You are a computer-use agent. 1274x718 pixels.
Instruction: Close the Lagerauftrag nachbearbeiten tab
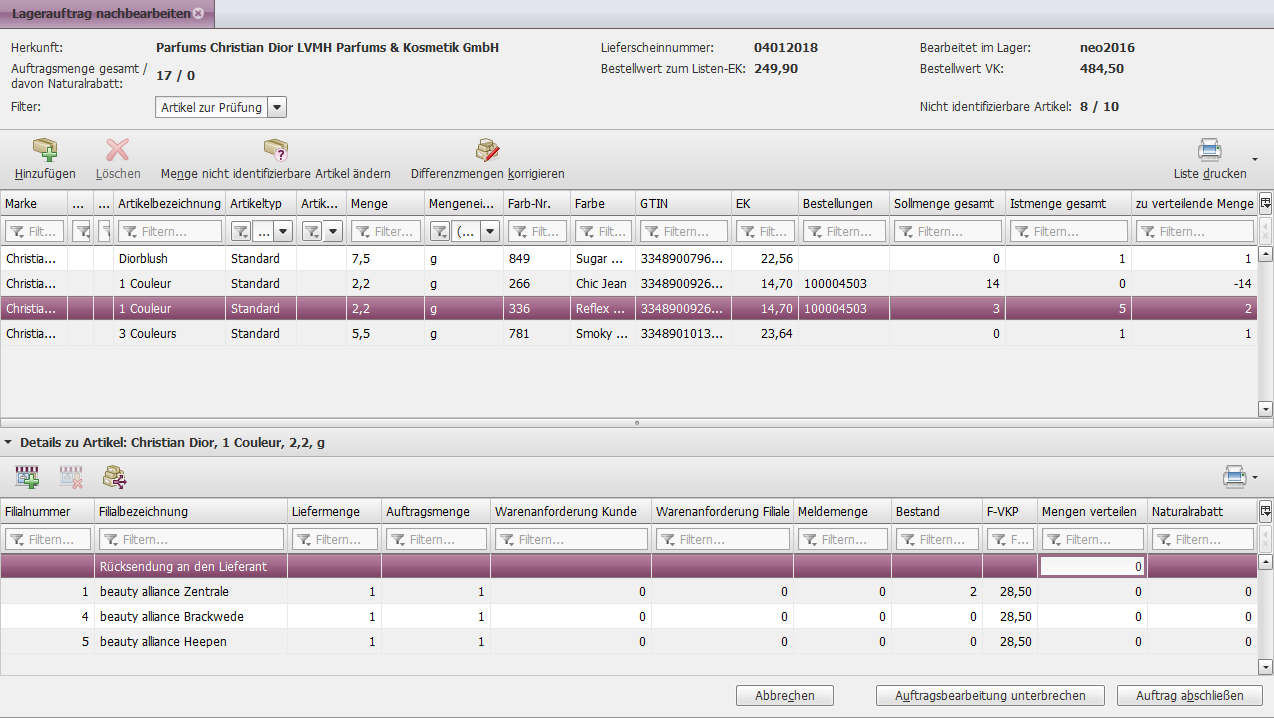198,13
